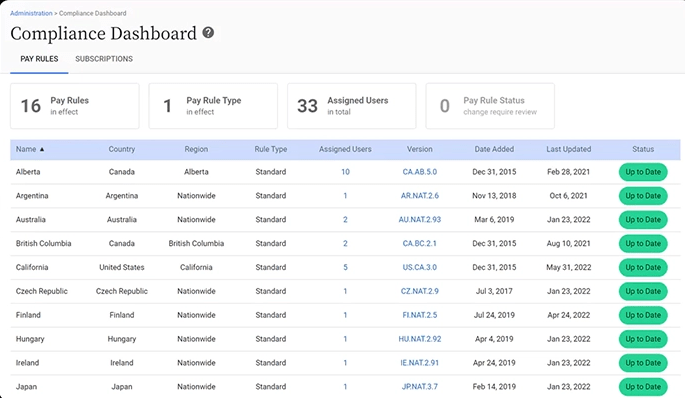The image size is (685, 398).
Task: Open version link HU.NAT.2.92
Action: click(419, 339)
